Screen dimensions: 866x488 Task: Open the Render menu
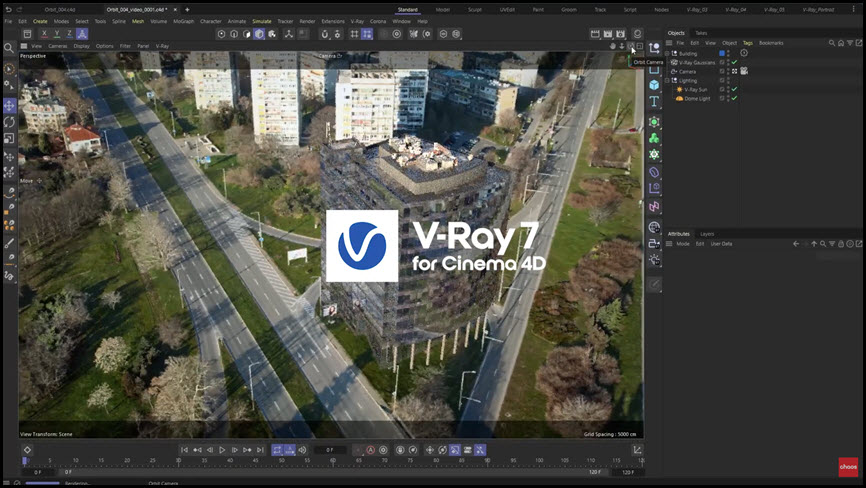click(307, 21)
